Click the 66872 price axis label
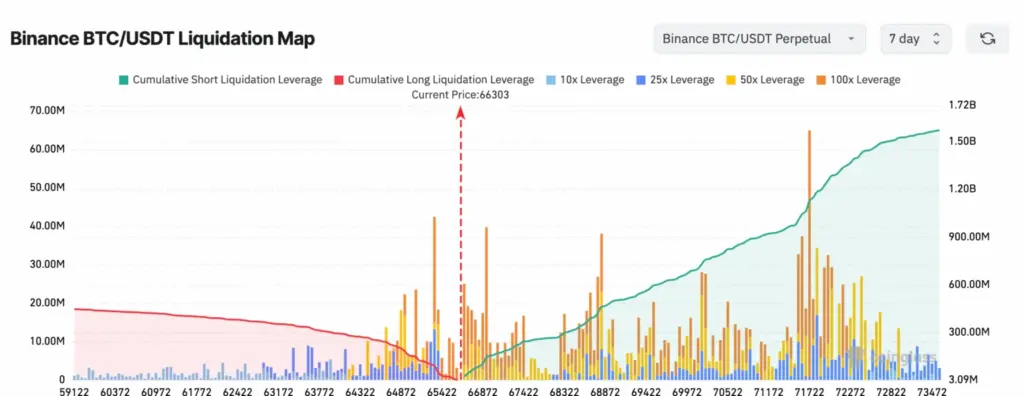Image resolution: width=1024 pixels, height=396 pixels. (483, 391)
